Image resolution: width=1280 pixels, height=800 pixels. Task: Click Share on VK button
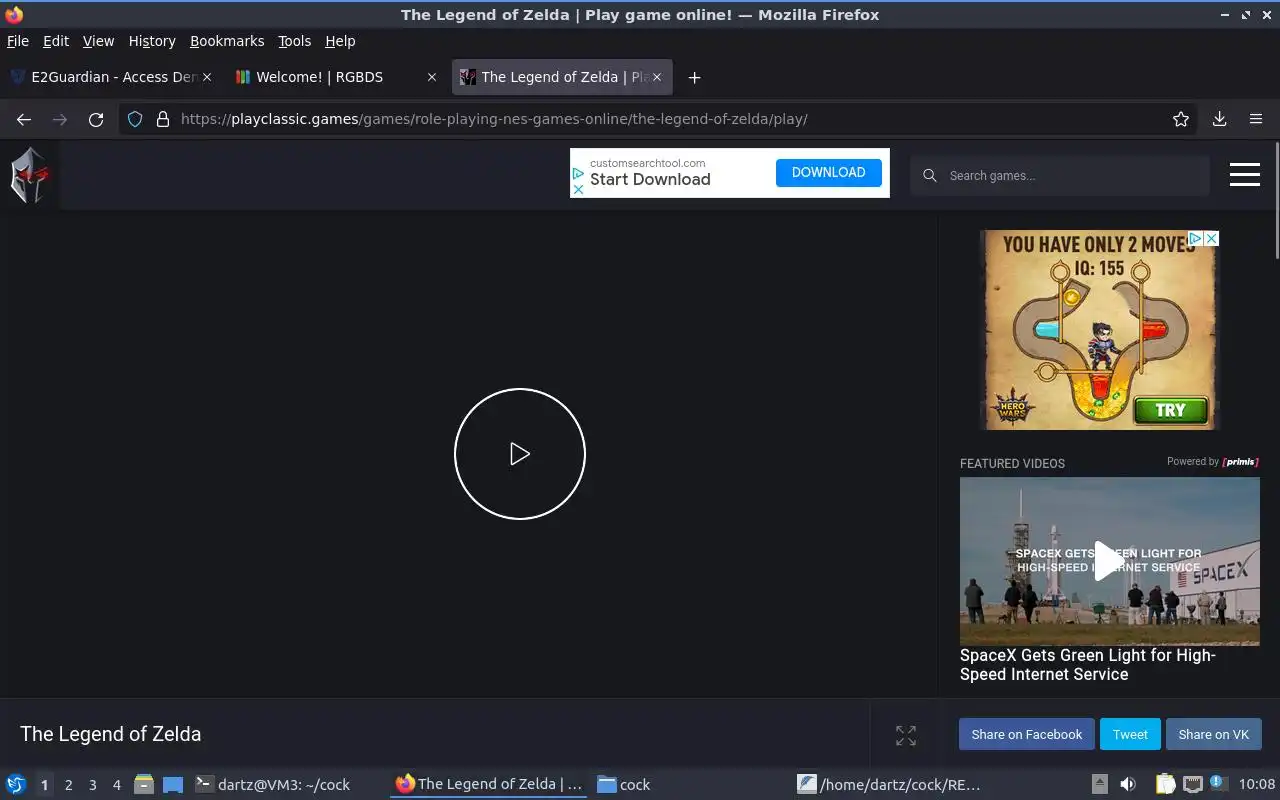click(x=1214, y=734)
